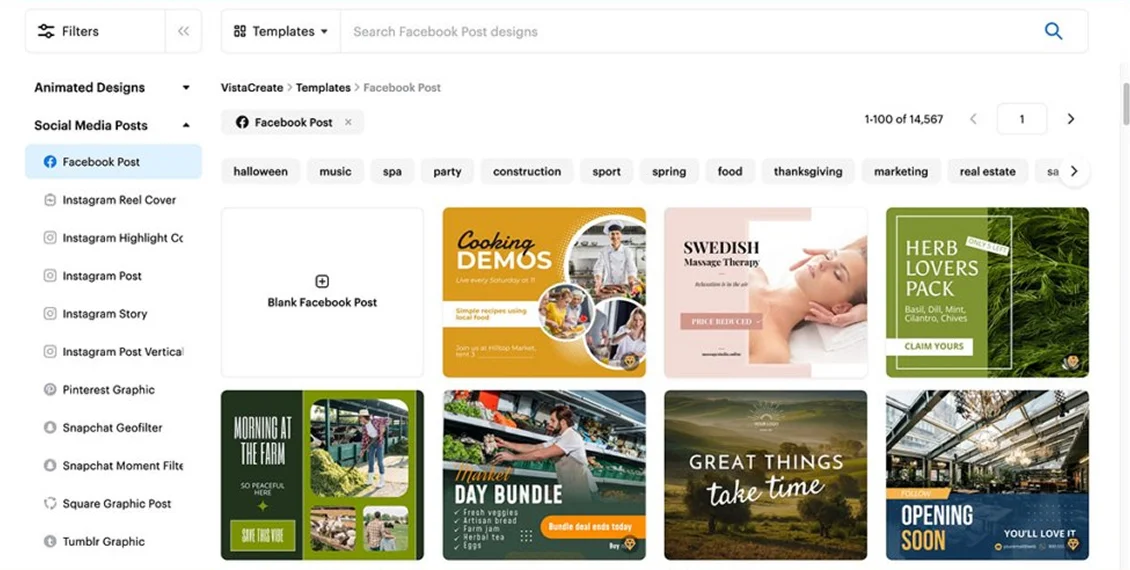1130x570 pixels.
Task: Show more tag suggestions with right arrow
Action: click(1074, 172)
